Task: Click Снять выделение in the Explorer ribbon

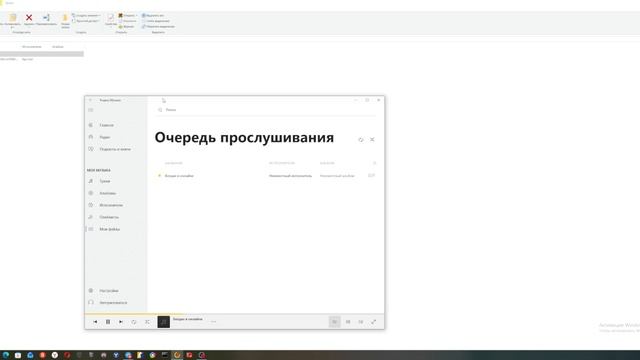Action: click(156, 21)
